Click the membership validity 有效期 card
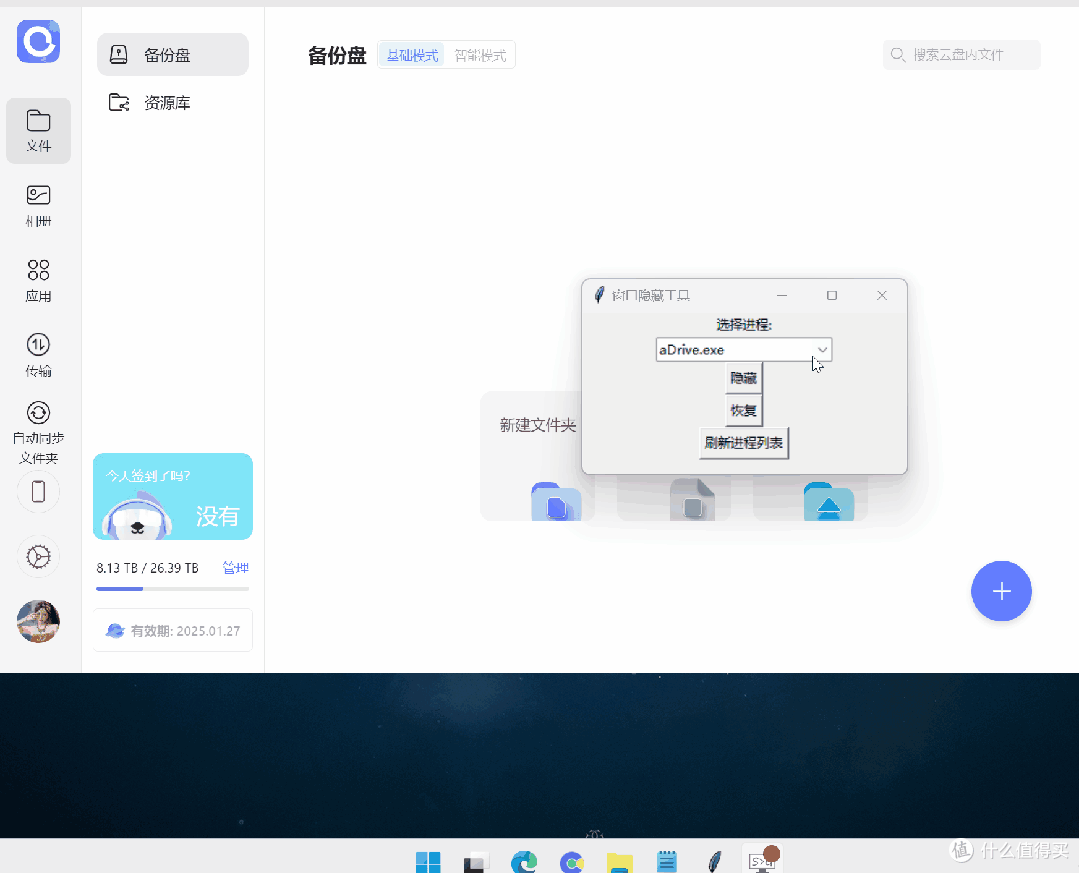This screenshot has height=873, width=1079. pos(173,630)
